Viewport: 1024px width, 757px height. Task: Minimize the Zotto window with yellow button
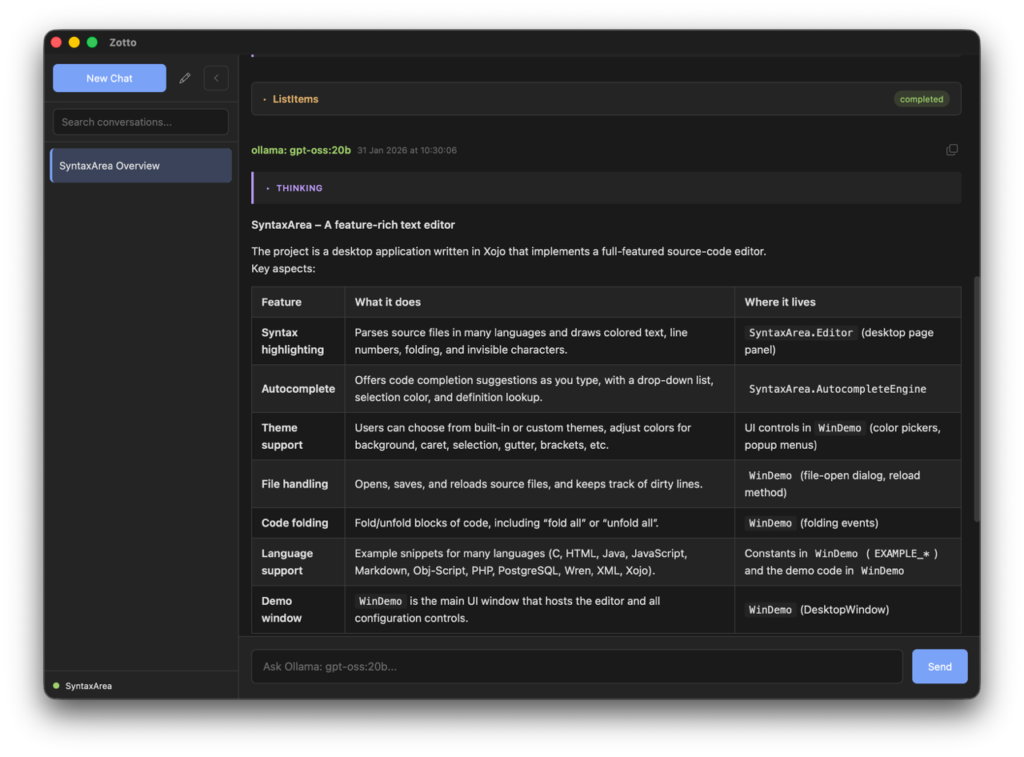(x=74, y=42)
